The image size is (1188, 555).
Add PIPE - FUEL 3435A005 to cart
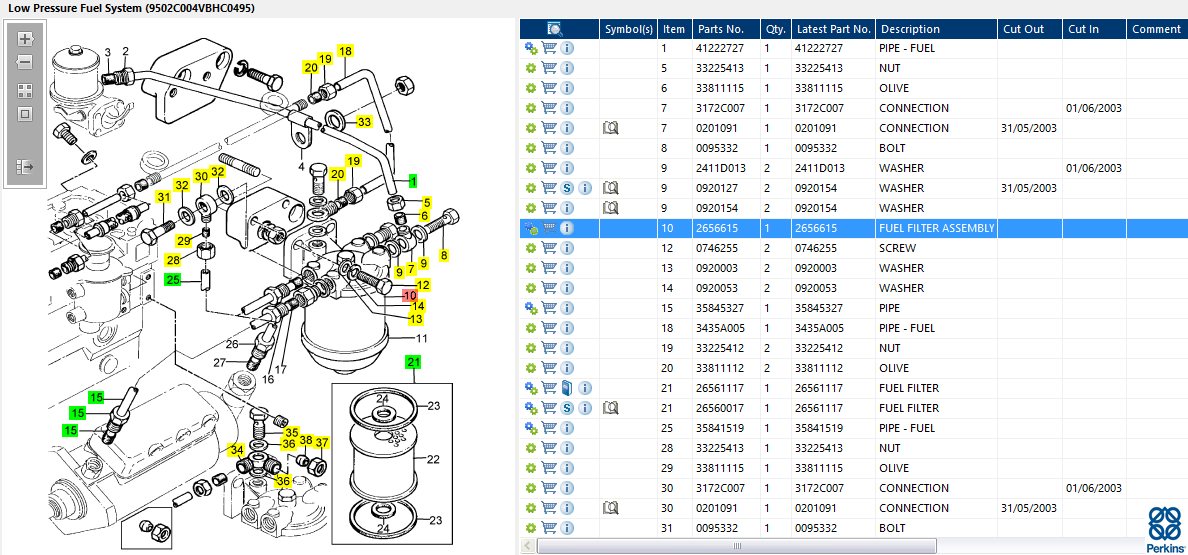549,328
